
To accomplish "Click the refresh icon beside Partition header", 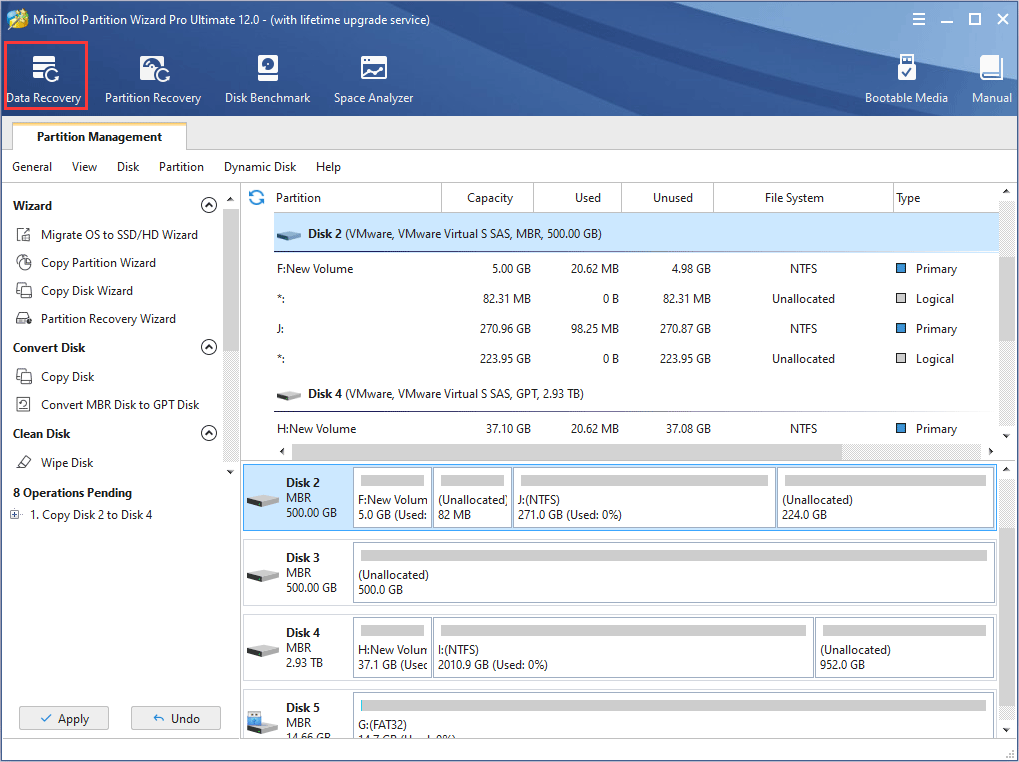I will [x=257, y=198].
